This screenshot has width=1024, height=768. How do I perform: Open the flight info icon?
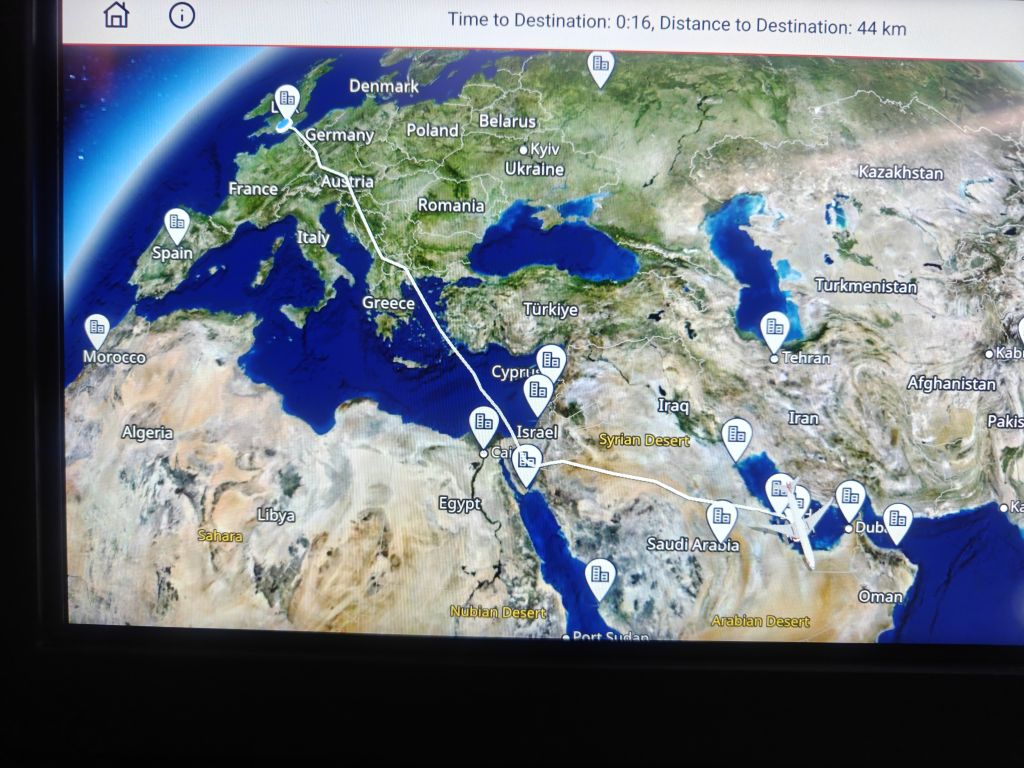(181, 16)
